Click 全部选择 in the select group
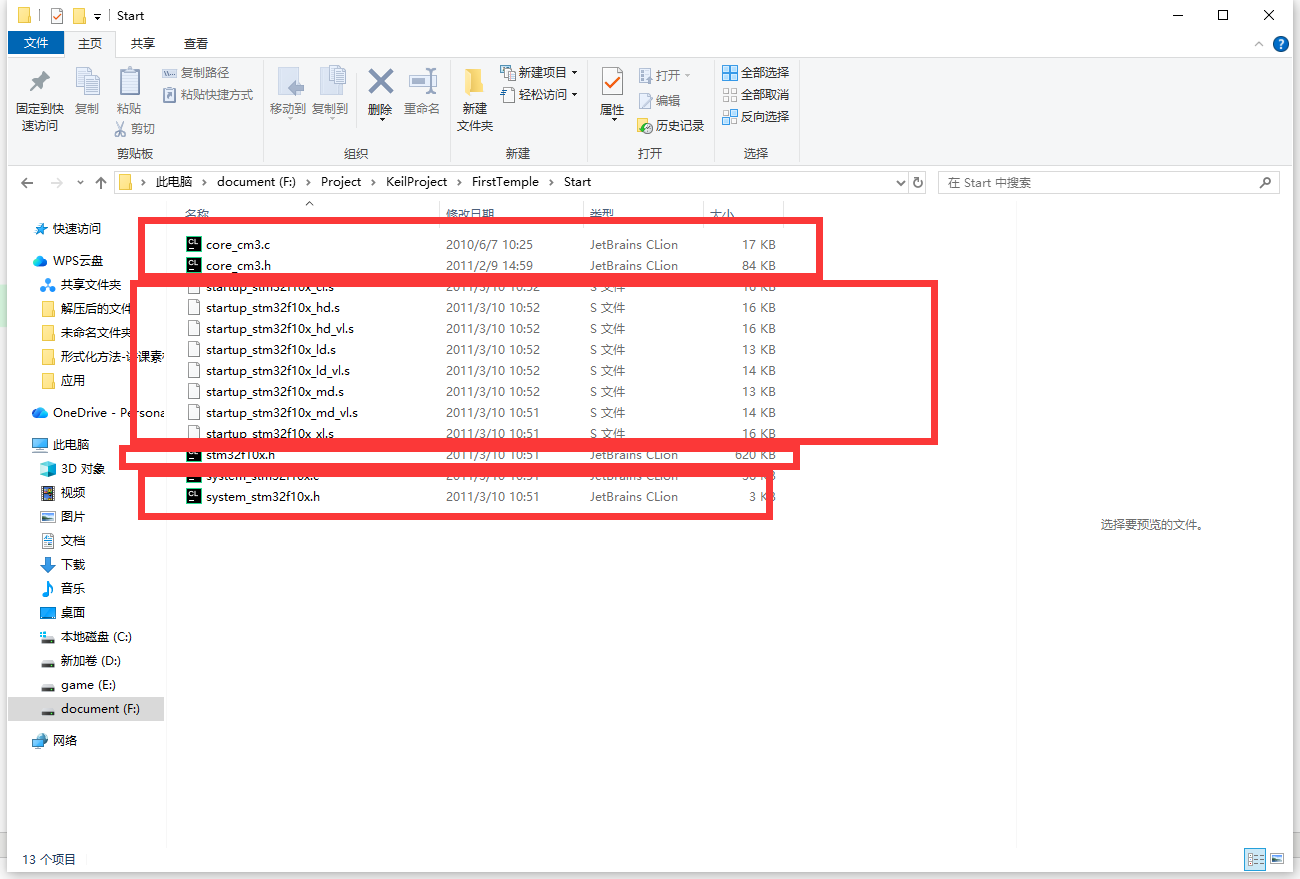The image size is (1300, 879). point(756,73)
